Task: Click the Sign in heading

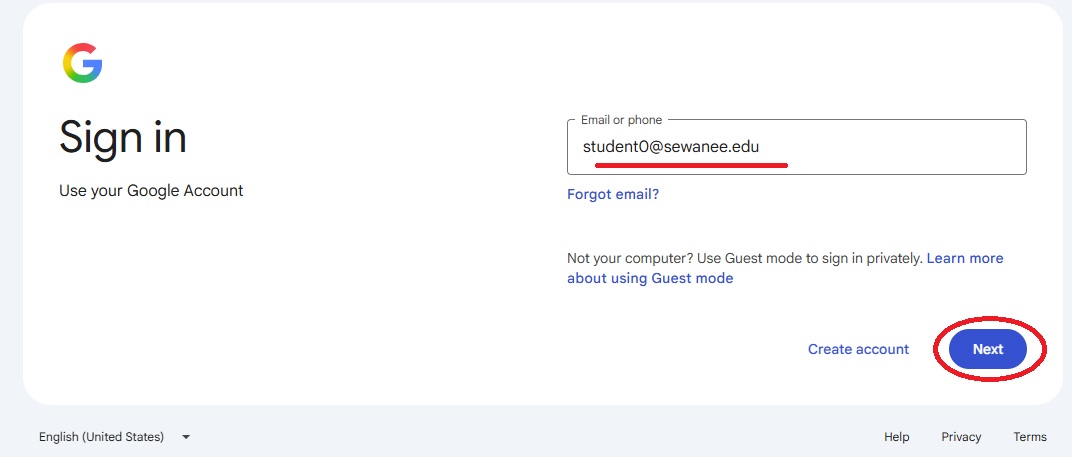Action: pyautogui.click(x=122, y=137)
